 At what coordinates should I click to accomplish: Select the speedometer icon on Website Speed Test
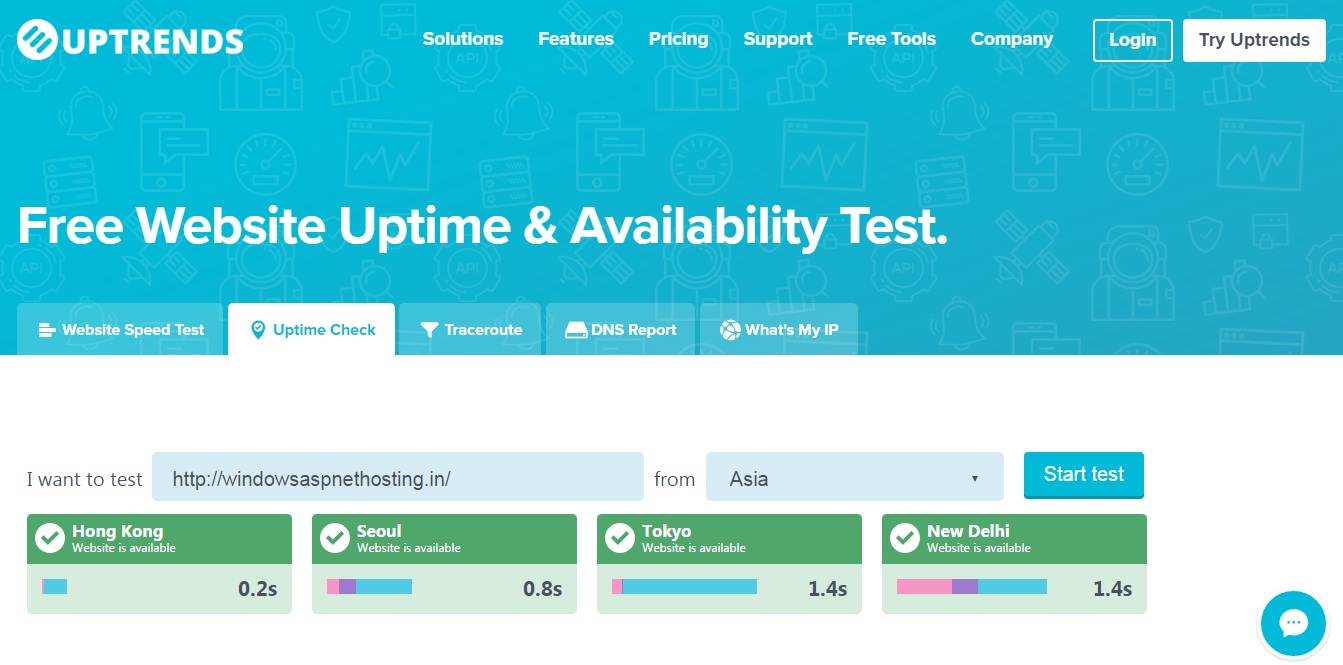pyautogui.click(x=48, y=329)
